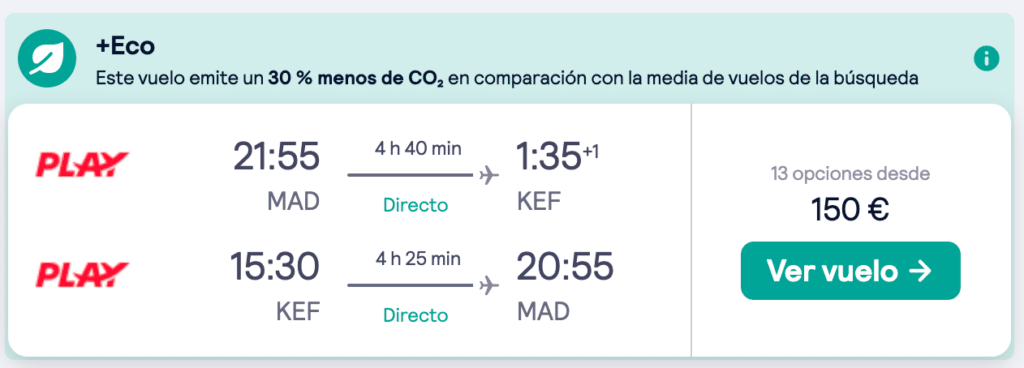Click the +1 next-day indicator
The width and height of the screenshot is (1024, 368).
point(590,151)
